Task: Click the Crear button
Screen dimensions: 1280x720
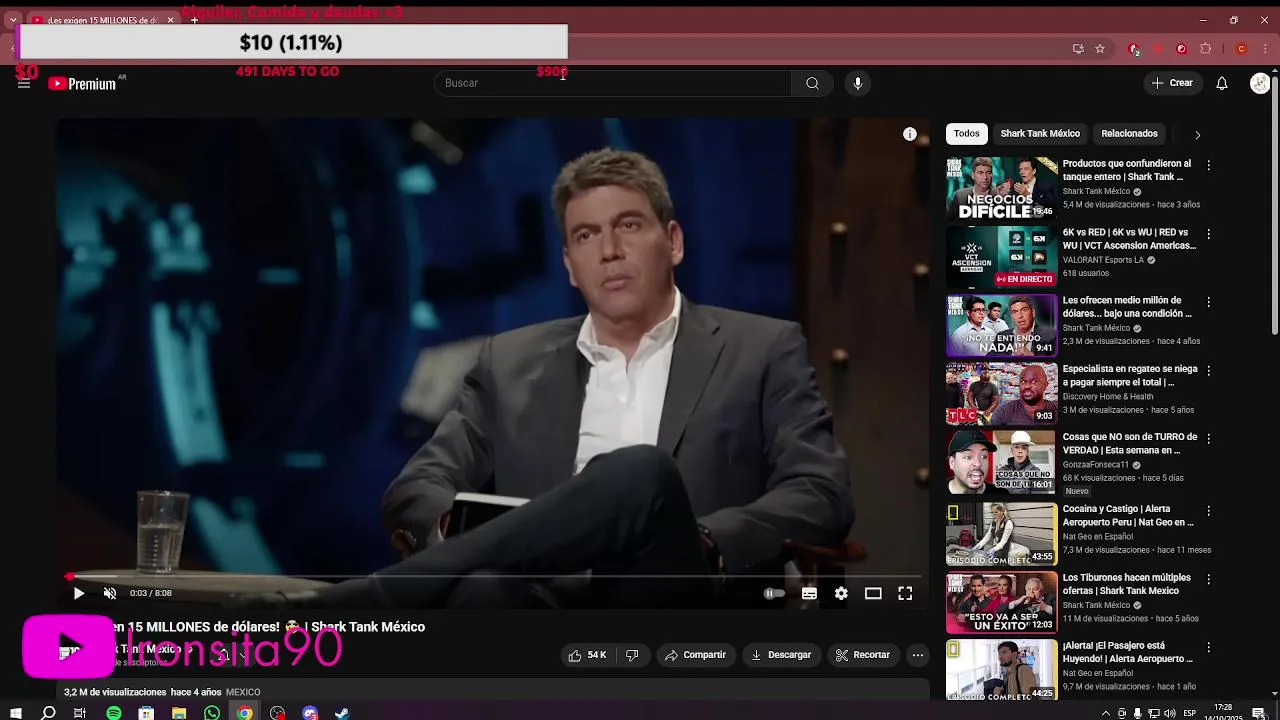Action: (x=1172, y=83)
